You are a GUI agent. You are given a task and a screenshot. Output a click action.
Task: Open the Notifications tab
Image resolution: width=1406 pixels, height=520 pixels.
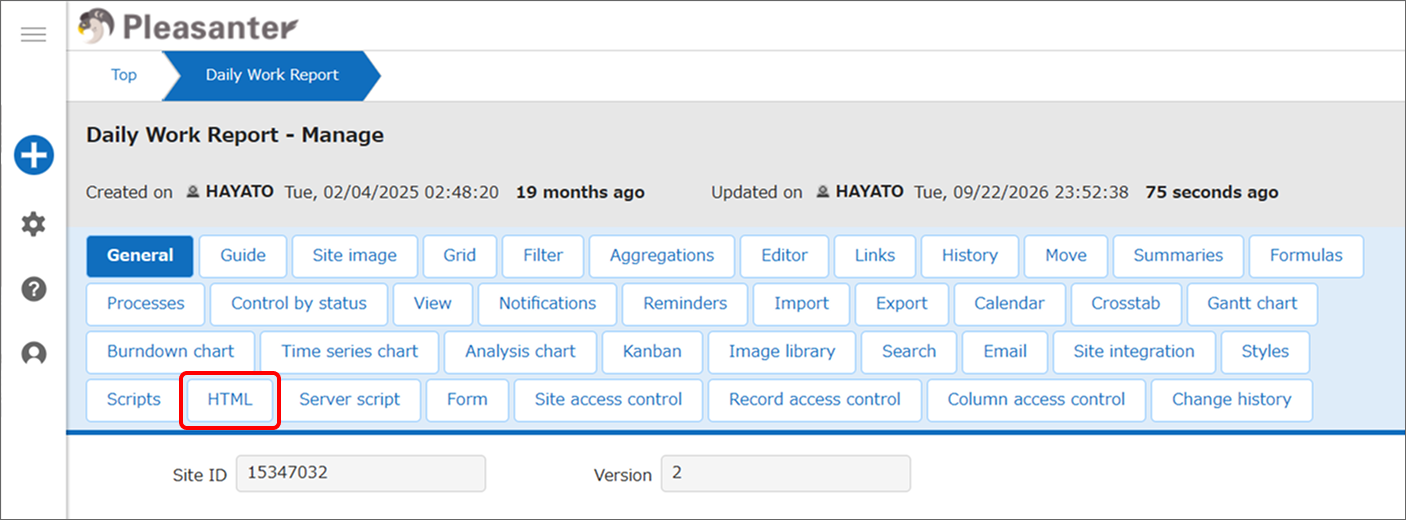[x=547, y=304]
